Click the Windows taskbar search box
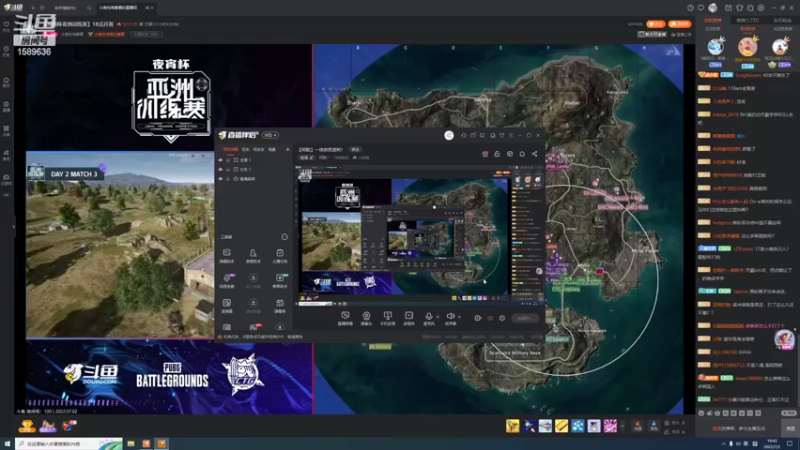Viewport: 800px width, 450px height. click(x=69, y=444)
